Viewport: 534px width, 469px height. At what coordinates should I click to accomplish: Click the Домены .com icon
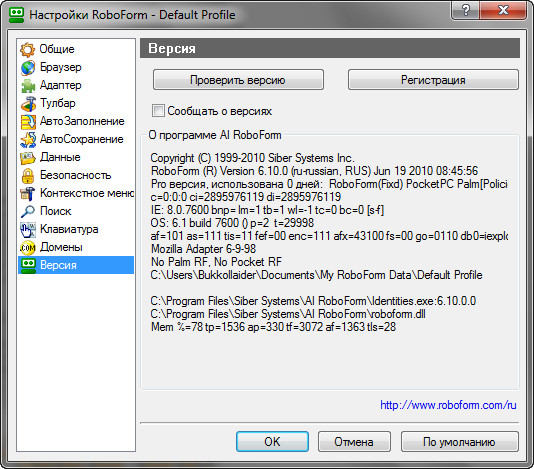pos(28,248)
